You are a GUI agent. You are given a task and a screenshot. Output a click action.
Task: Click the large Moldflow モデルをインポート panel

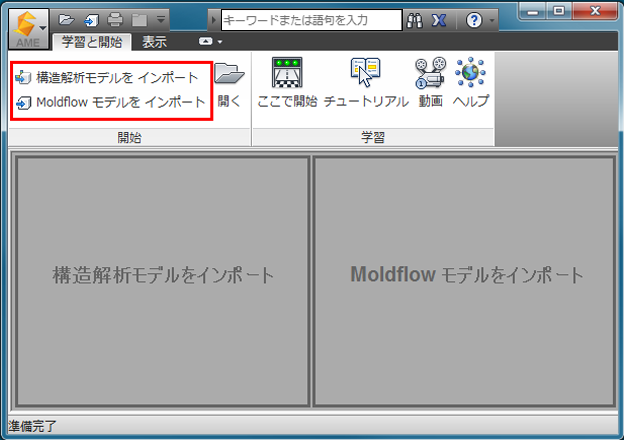click(x=464, y=281)
